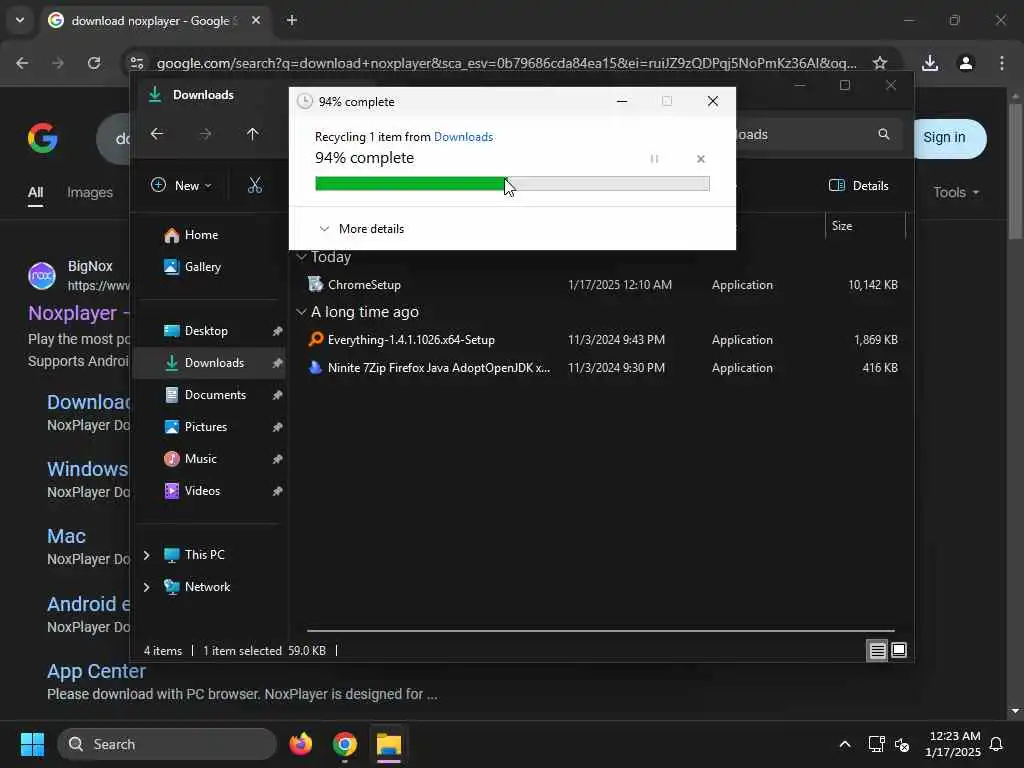Viewport: 1024px width, 768px height.
Task: Launch Firefox from the taskbar
Action: (300, 744)
